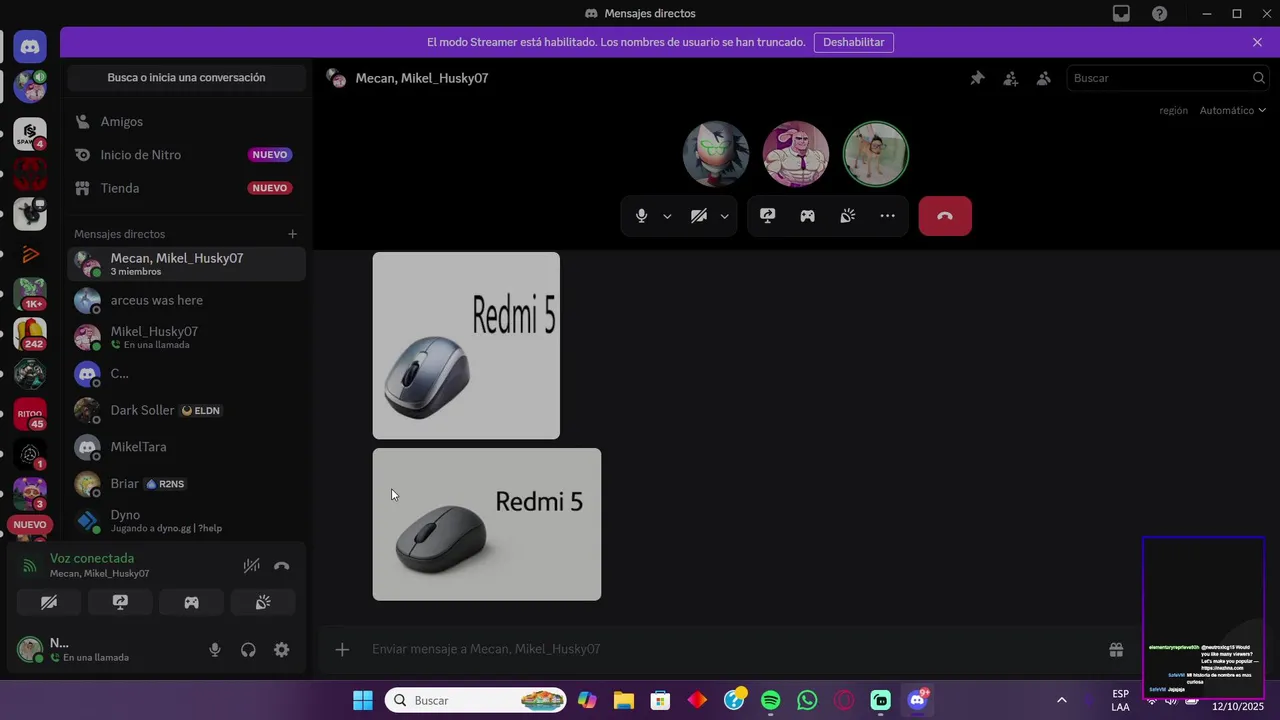The height and width of the screenshot is (720, 1280).
Task: Open the SPAWN server icon in sidebar
Action: click(30, 133)
